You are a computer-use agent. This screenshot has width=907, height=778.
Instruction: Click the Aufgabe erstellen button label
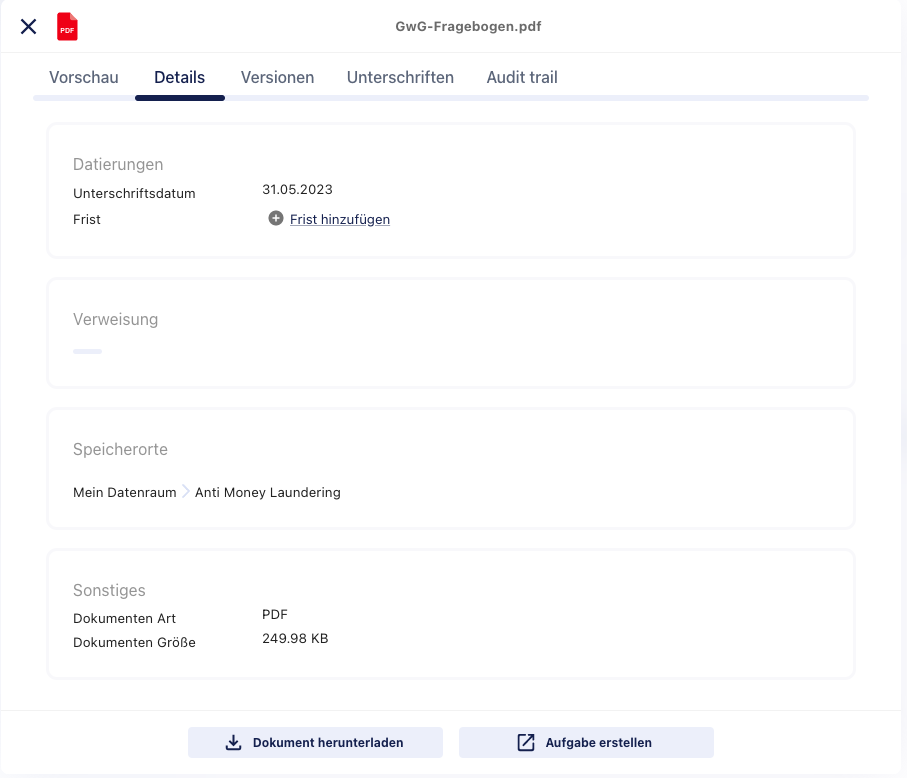click(598, 743)
